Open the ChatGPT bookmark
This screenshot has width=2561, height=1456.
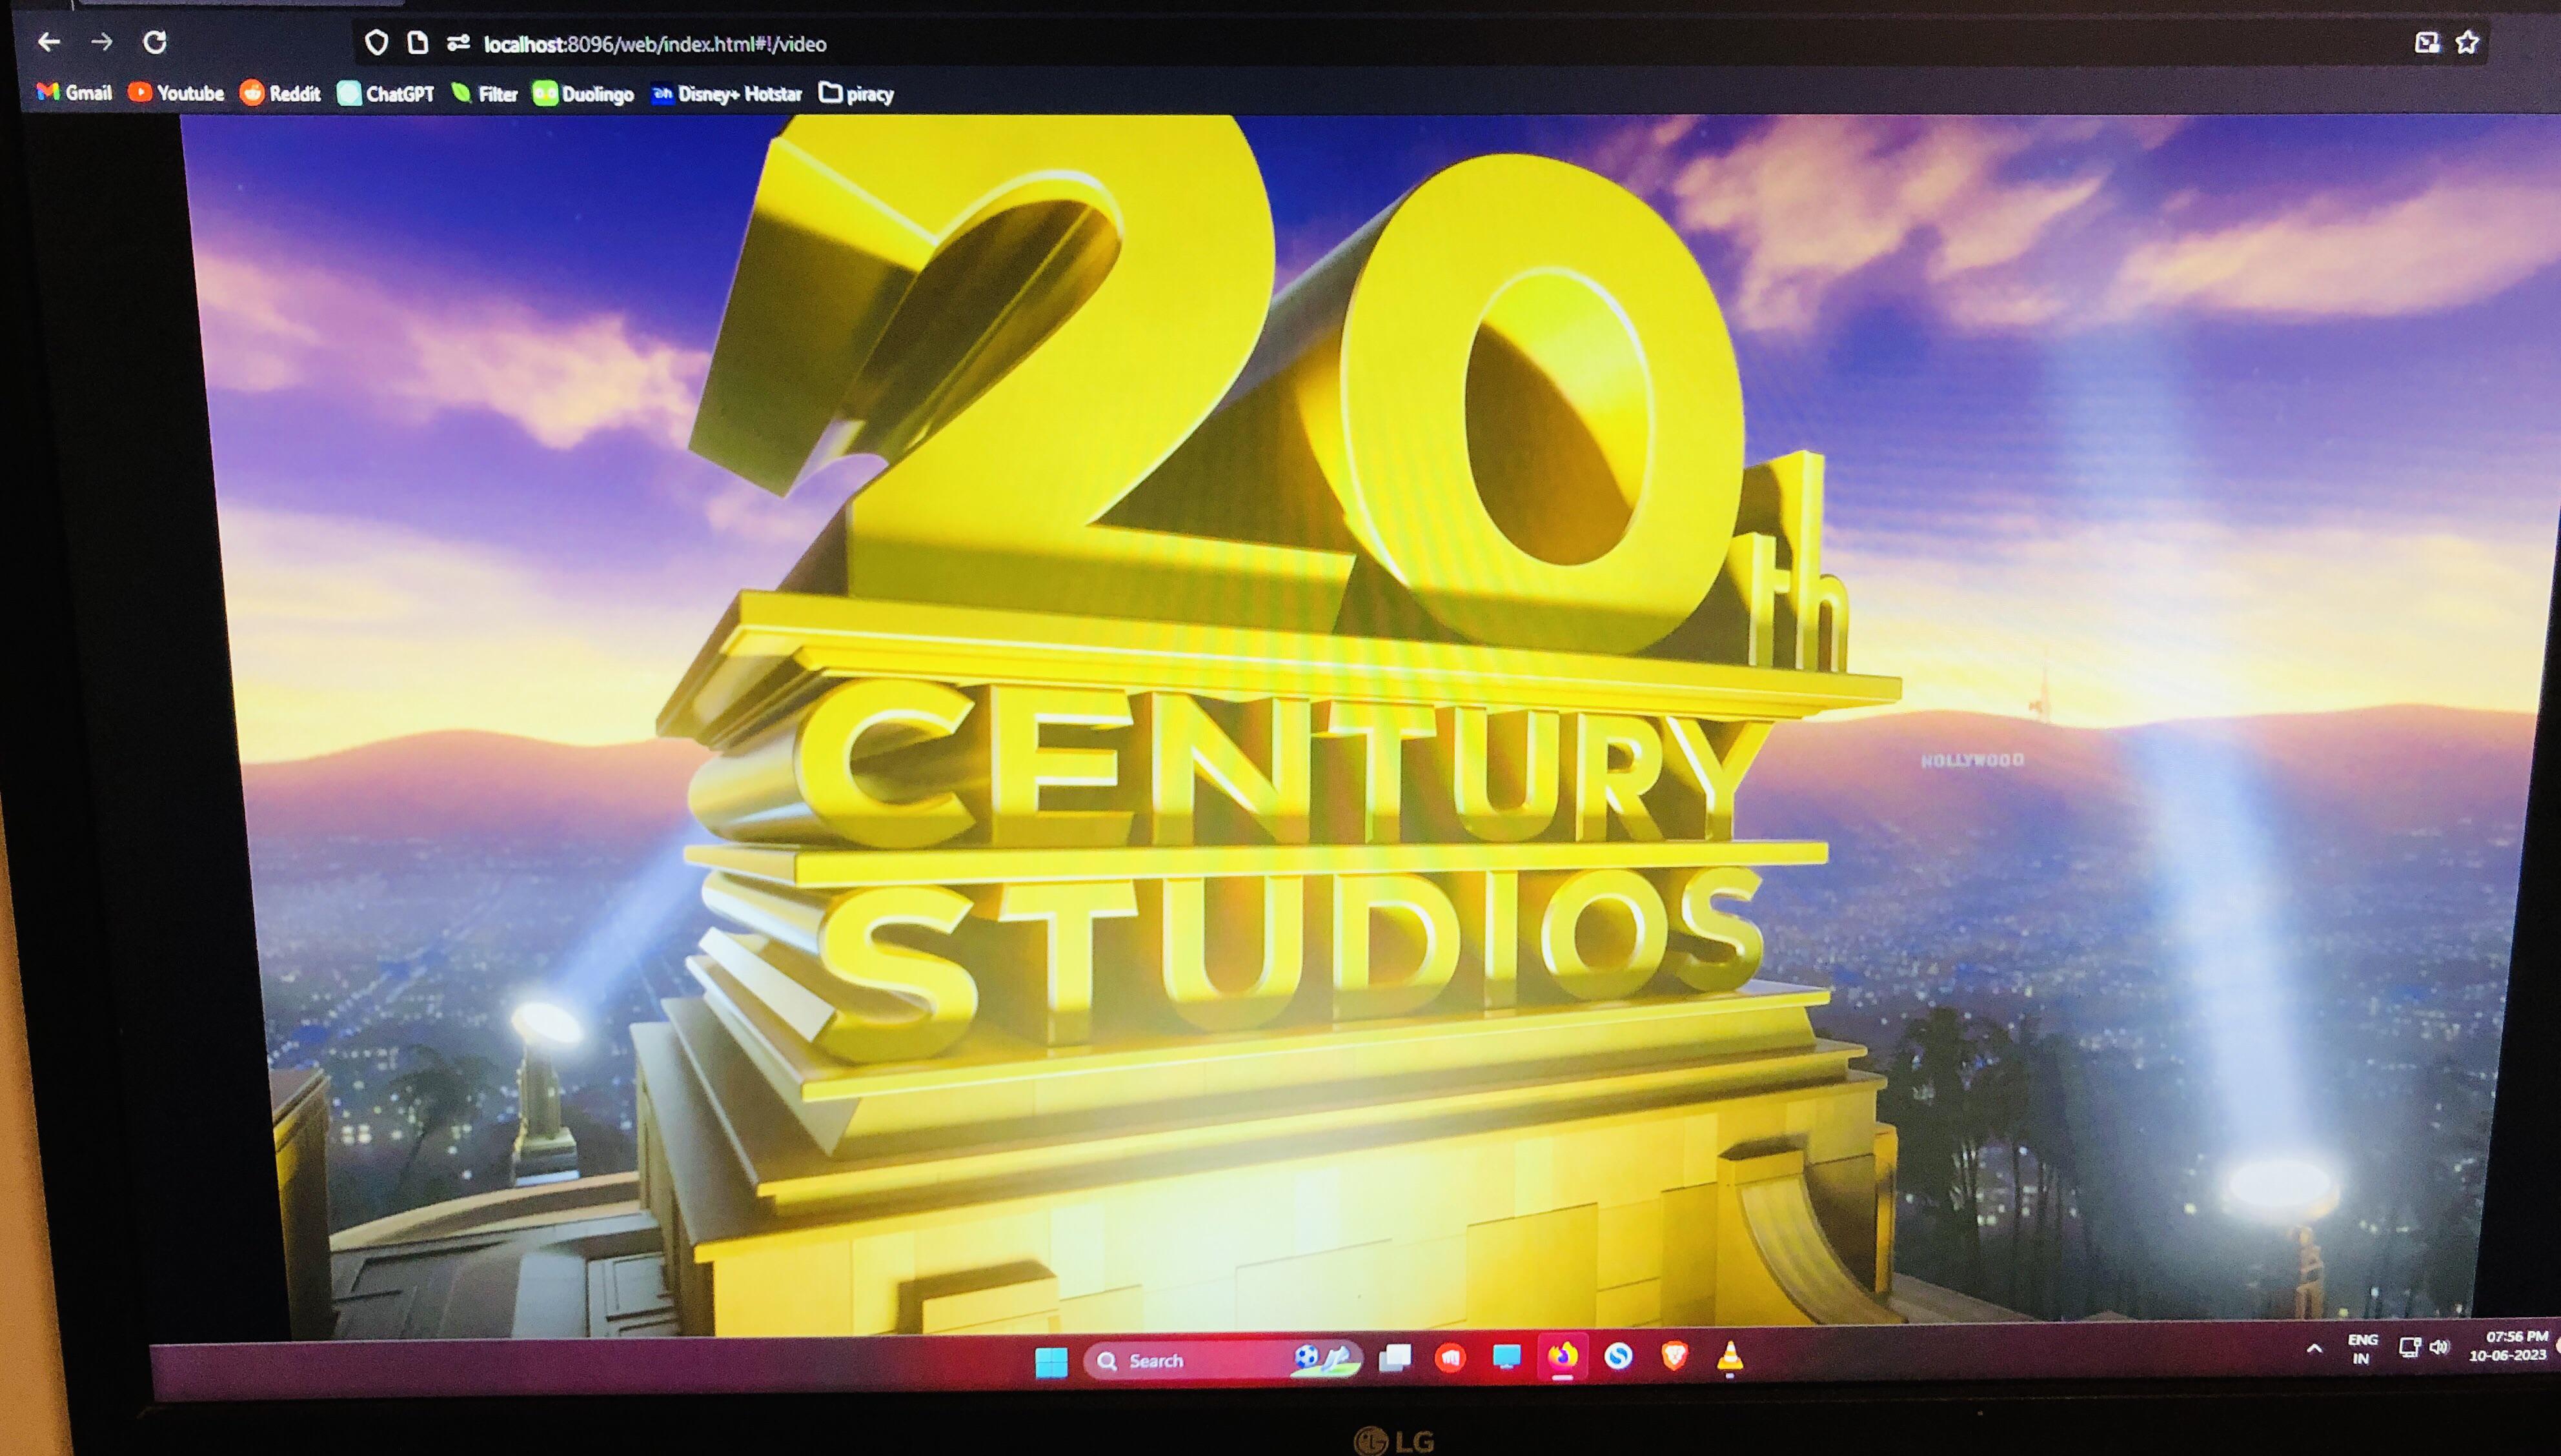coord(386,94)
